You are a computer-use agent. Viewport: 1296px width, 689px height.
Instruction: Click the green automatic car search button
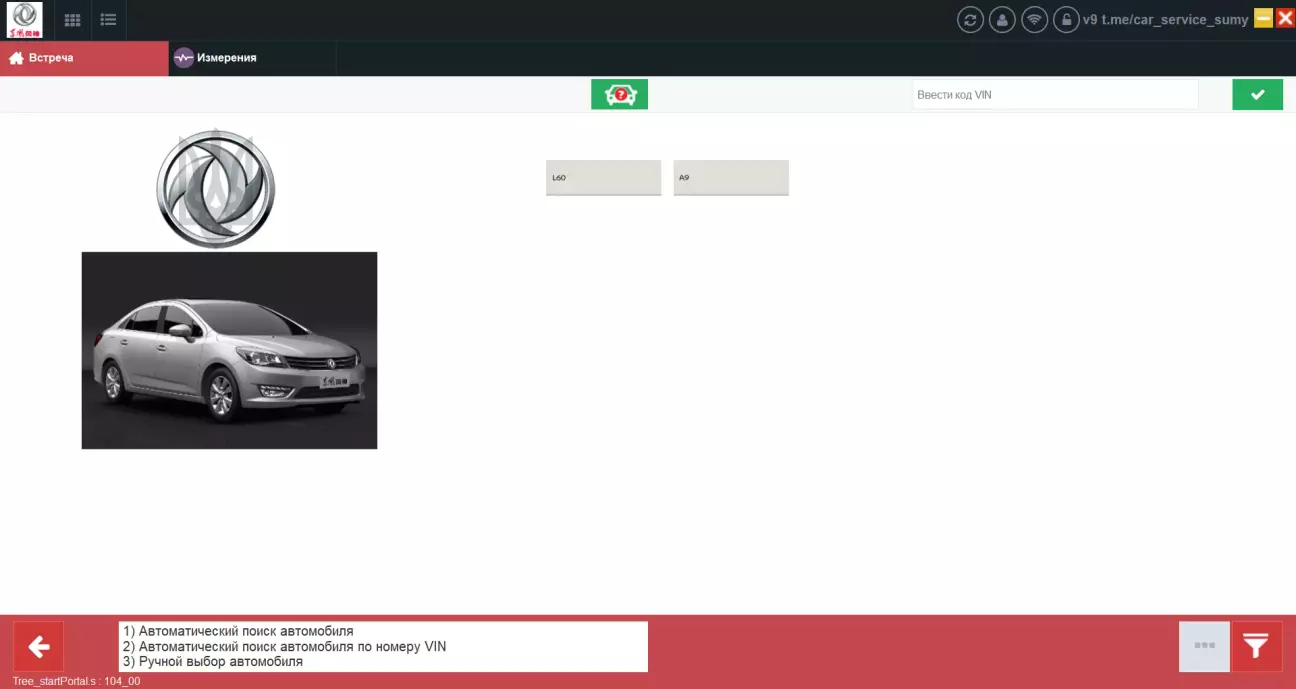[620, 95]
